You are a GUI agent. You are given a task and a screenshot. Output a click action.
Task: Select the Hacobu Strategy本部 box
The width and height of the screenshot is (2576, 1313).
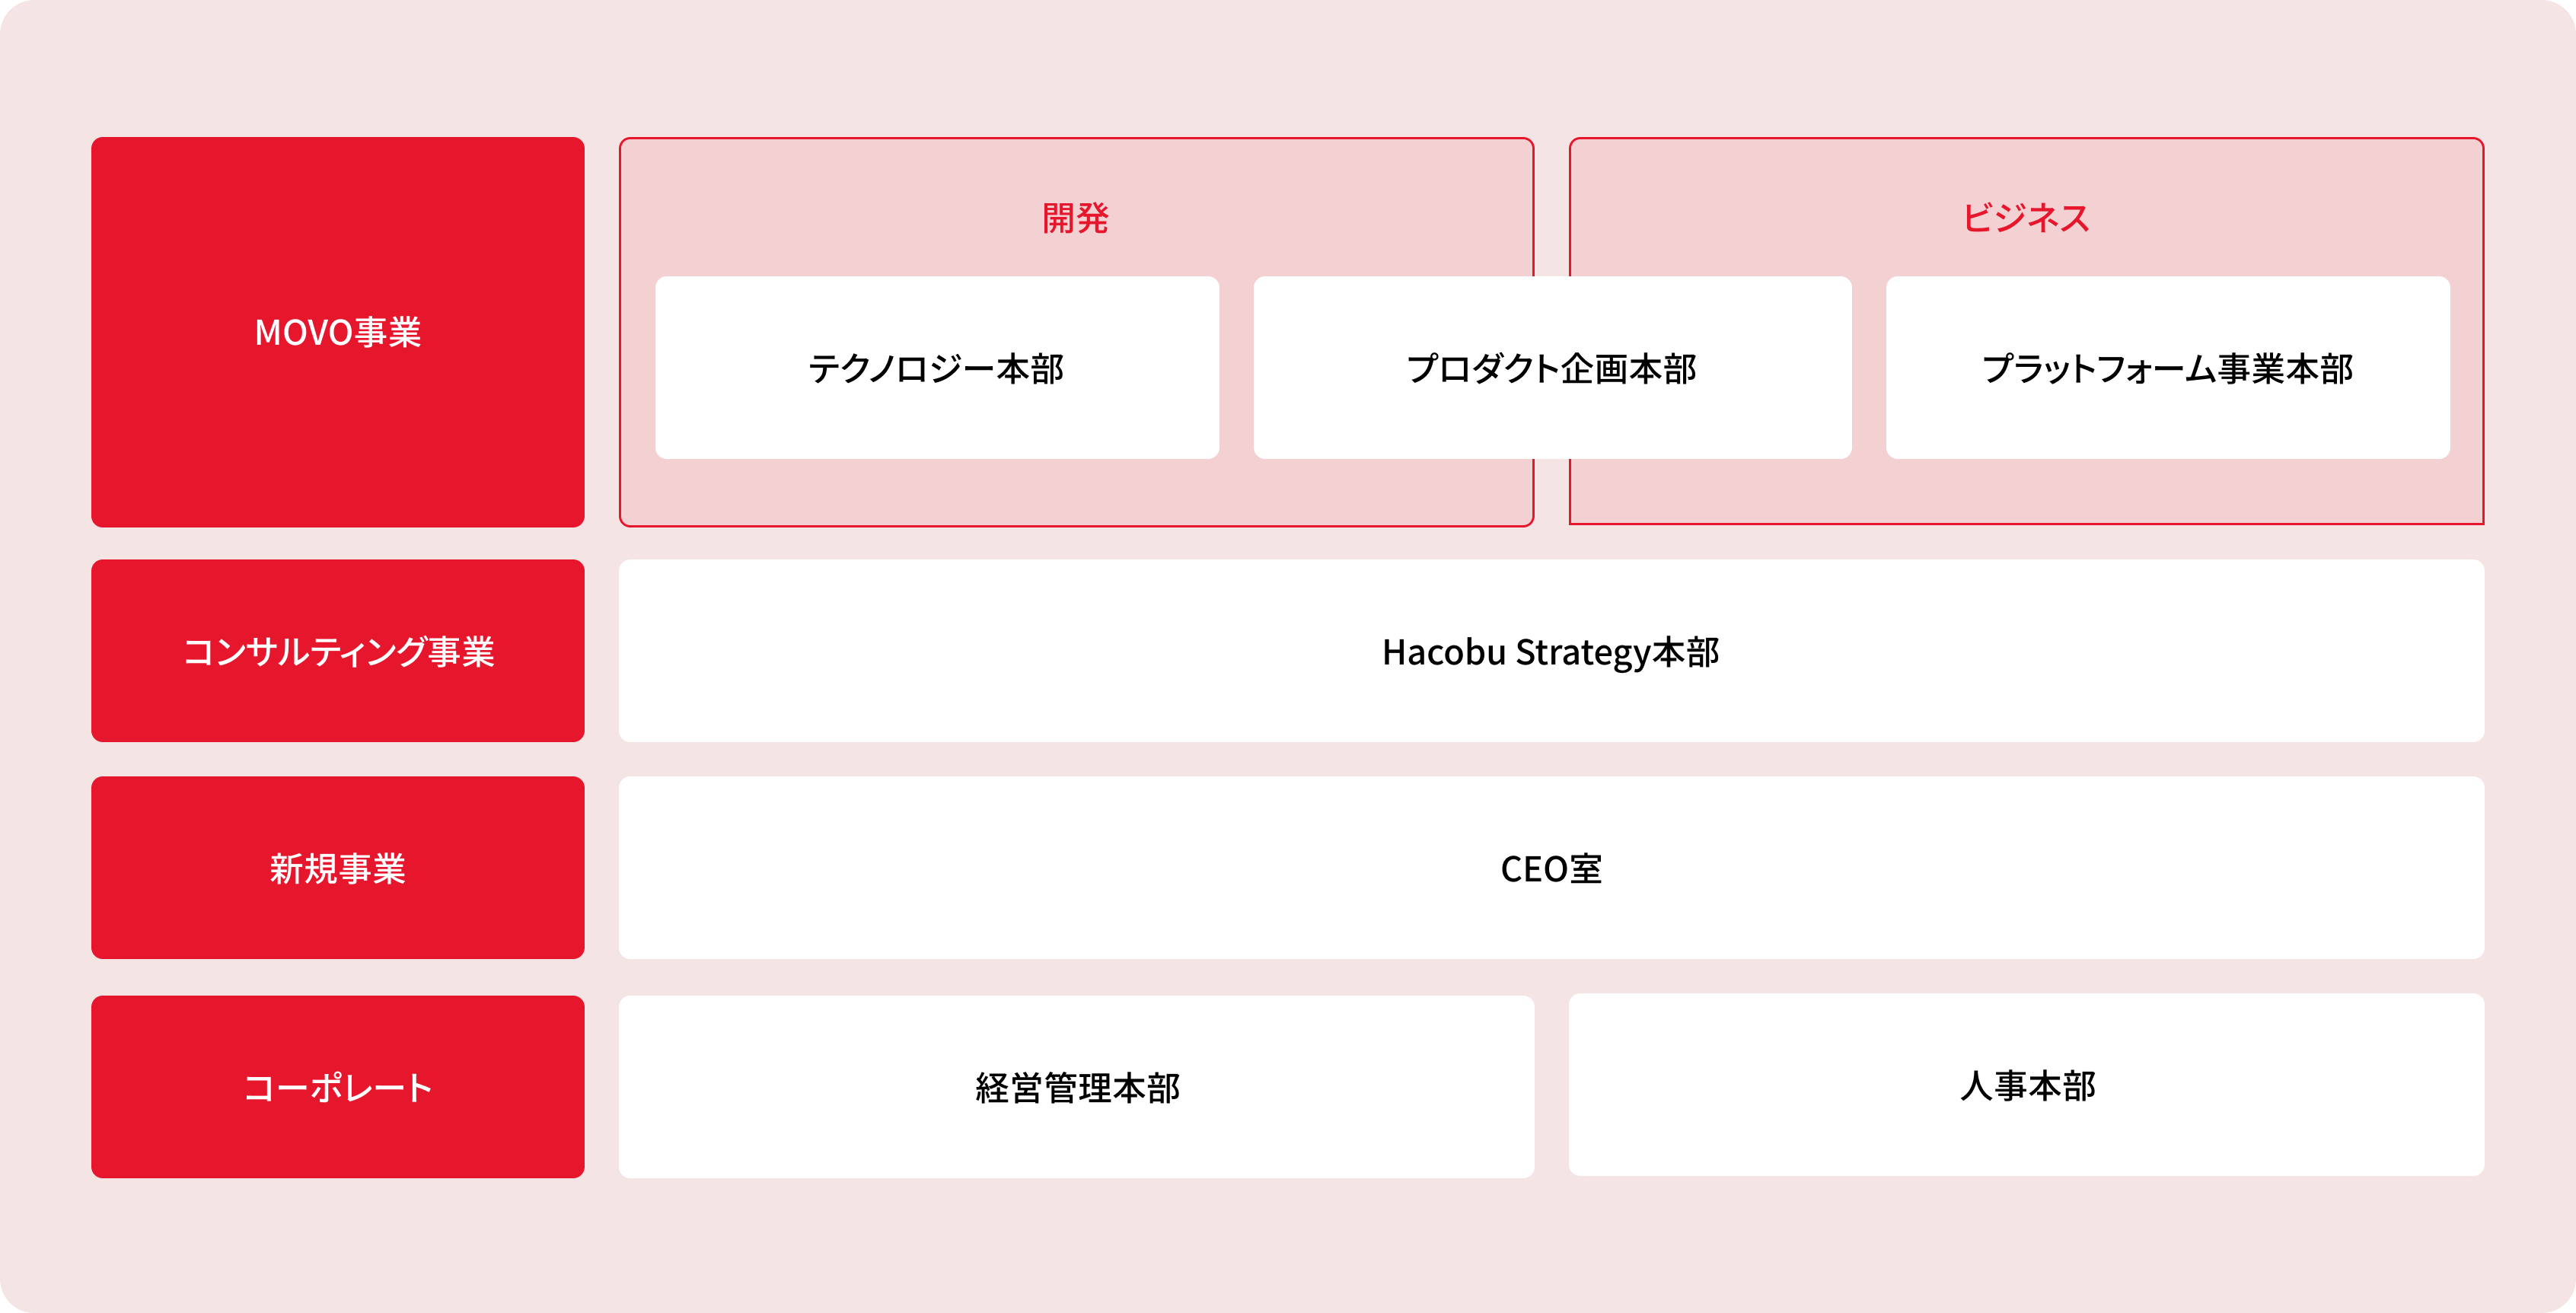(1551, 651)
